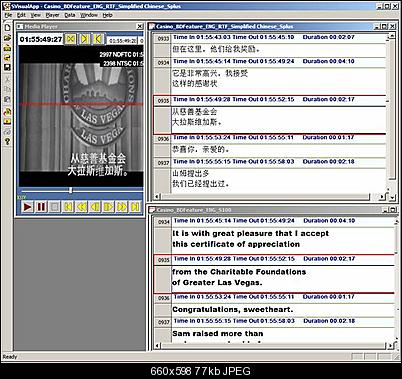Select English subtitle number 0934

click(163, 222)
